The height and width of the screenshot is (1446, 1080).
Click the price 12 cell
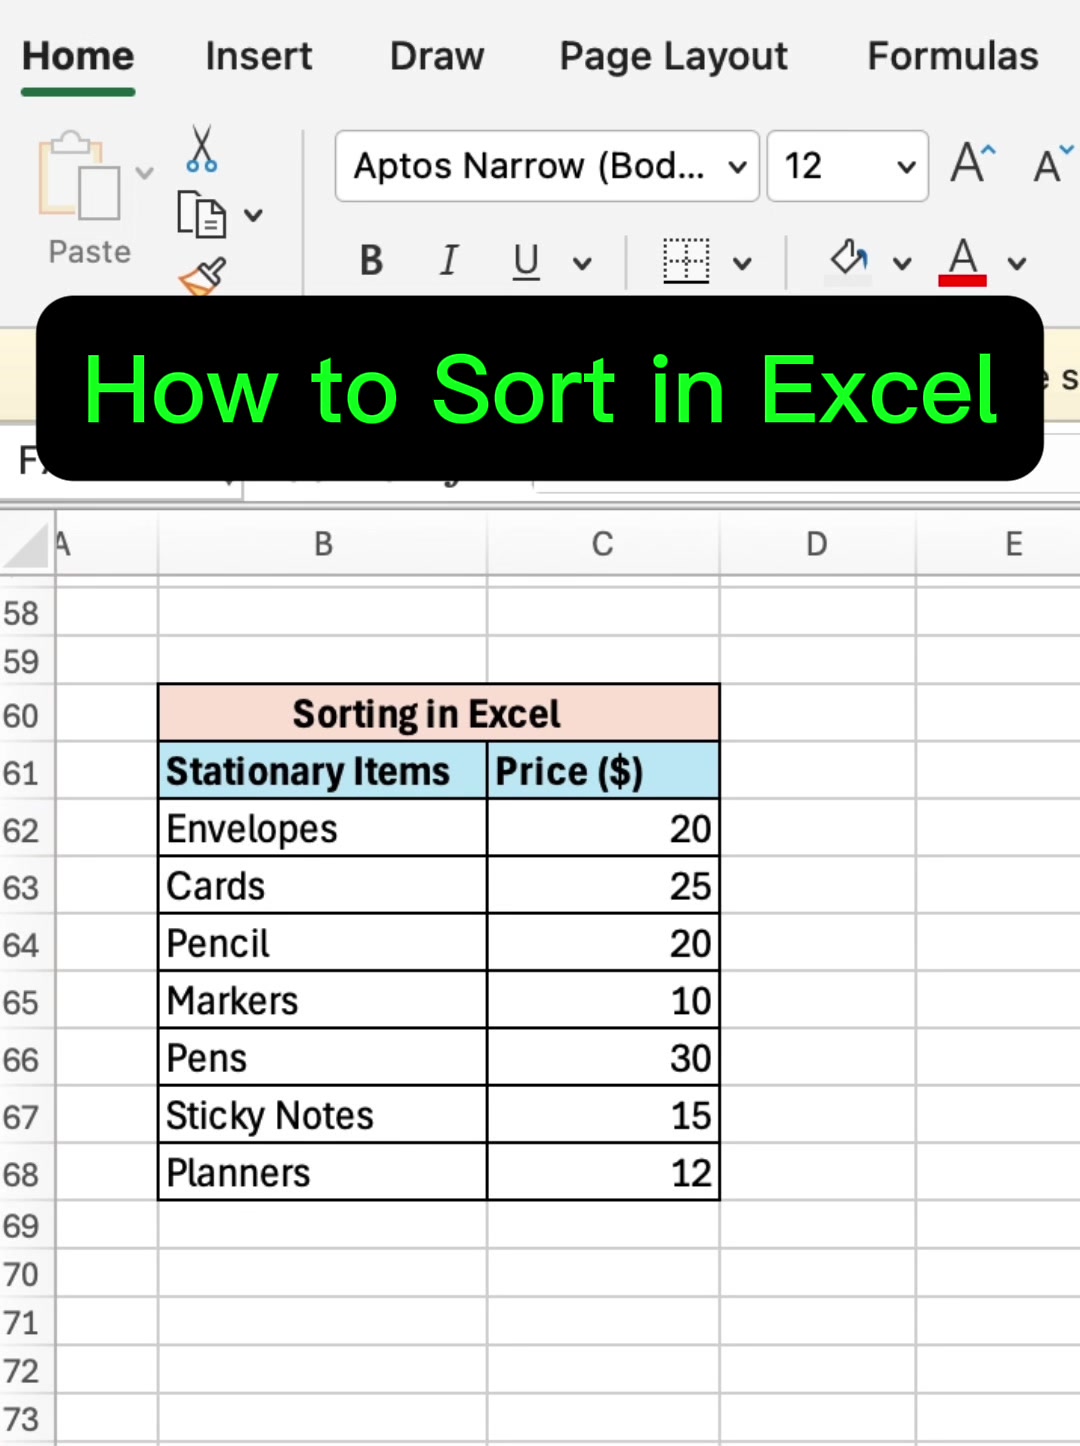(603, 1172)
